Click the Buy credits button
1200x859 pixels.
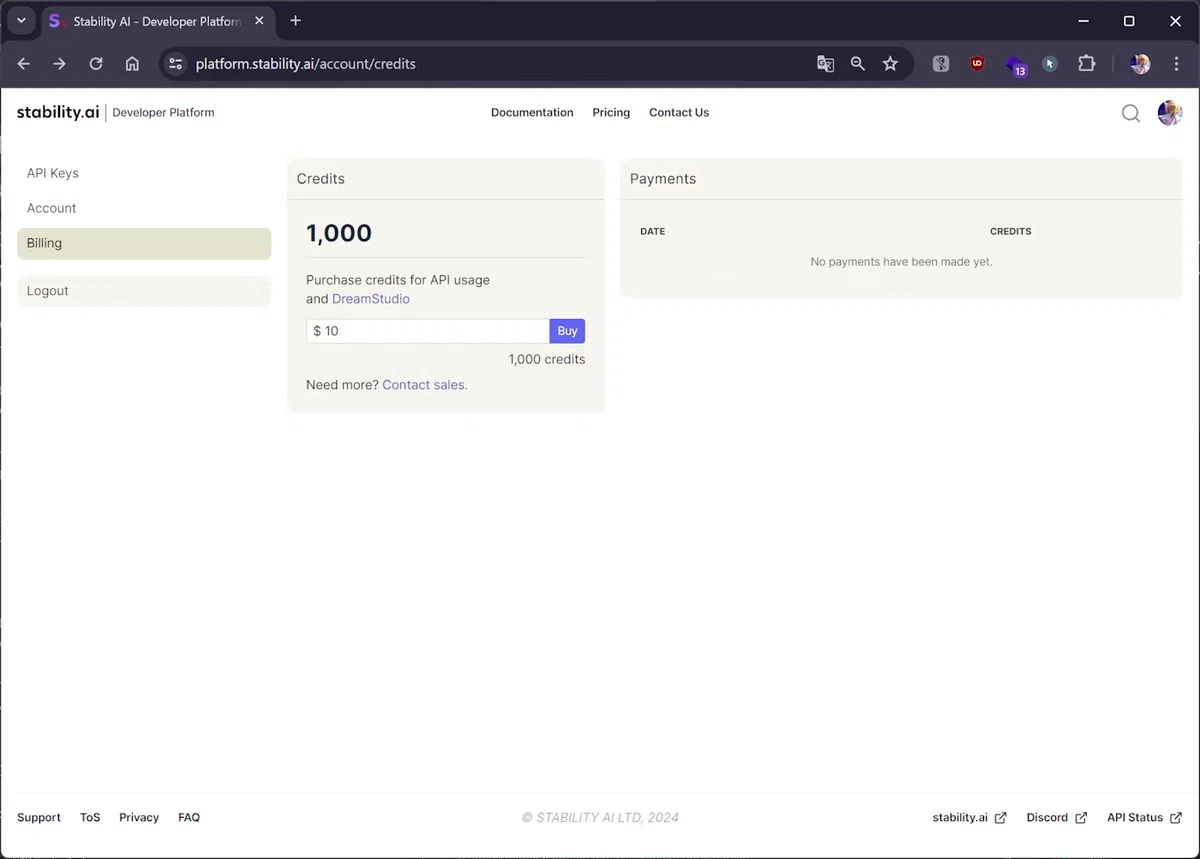[x=567, y=331]
